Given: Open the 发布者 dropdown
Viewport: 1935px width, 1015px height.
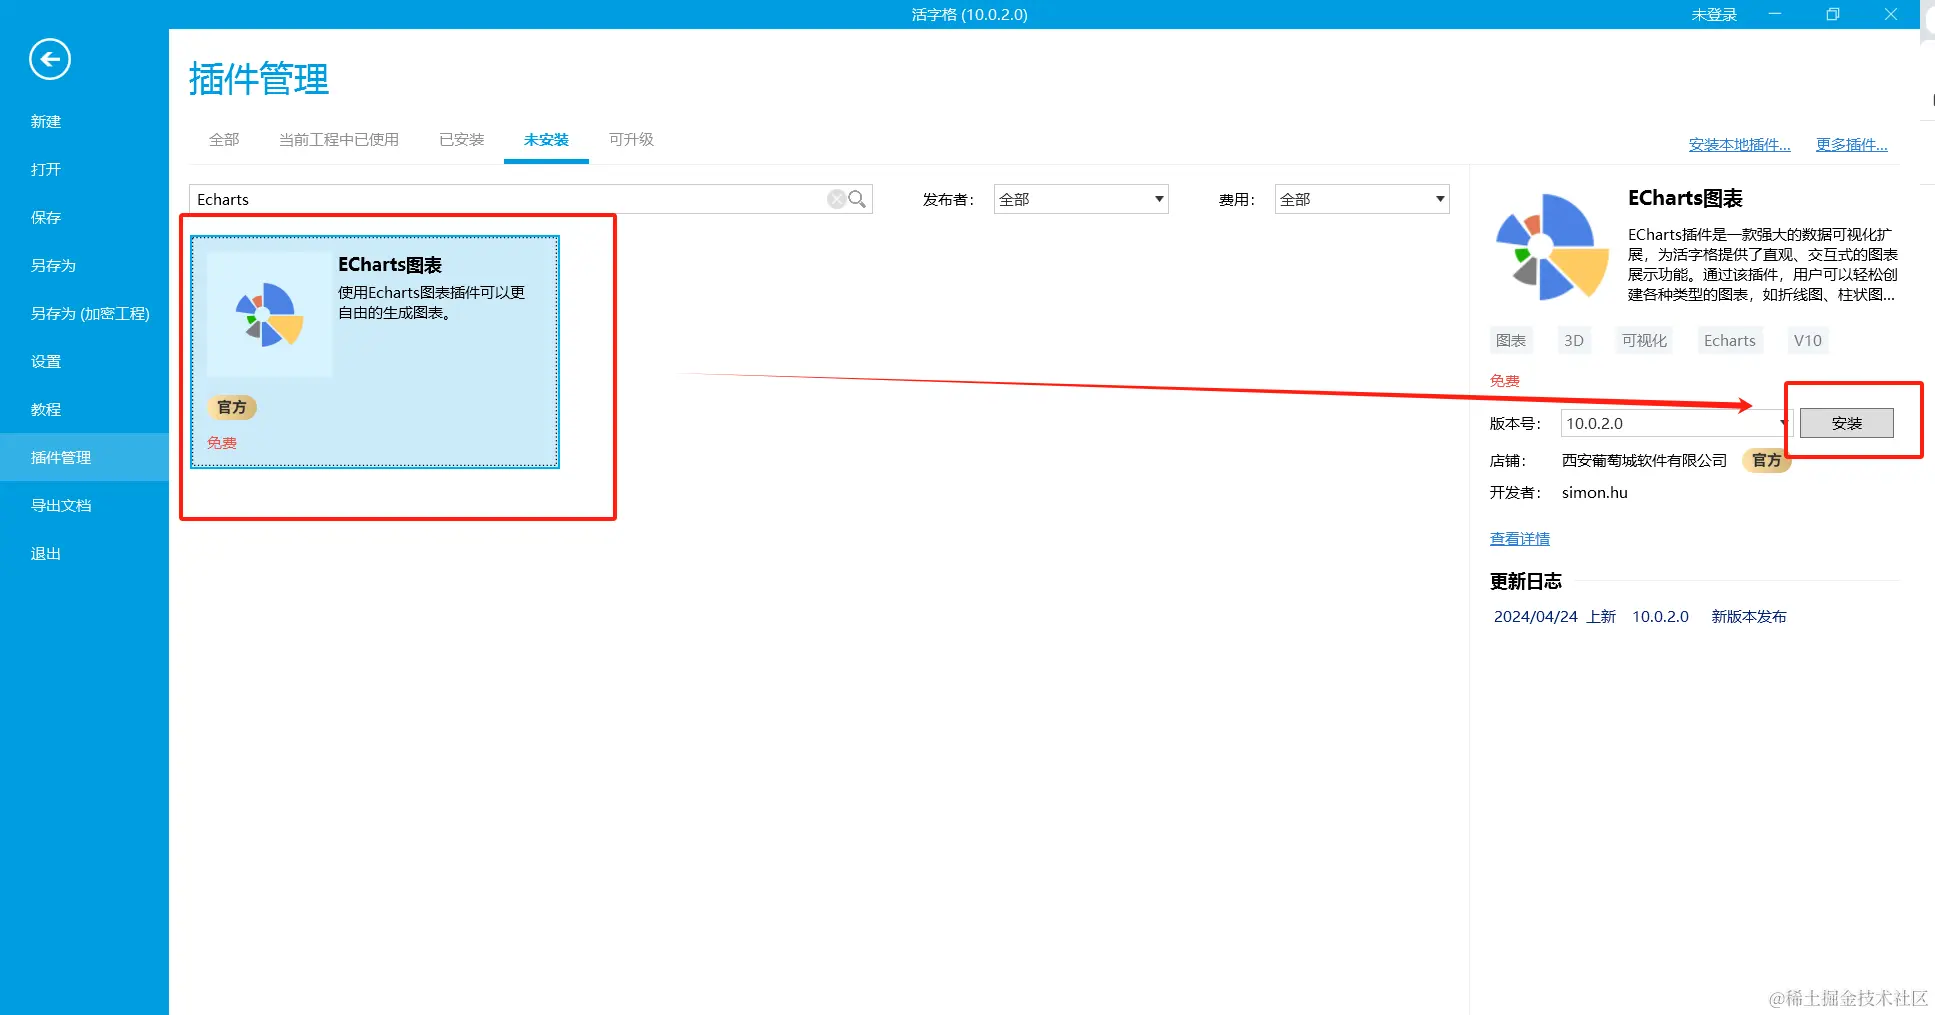Looking at the screenshot, I should click(1081, 199).
